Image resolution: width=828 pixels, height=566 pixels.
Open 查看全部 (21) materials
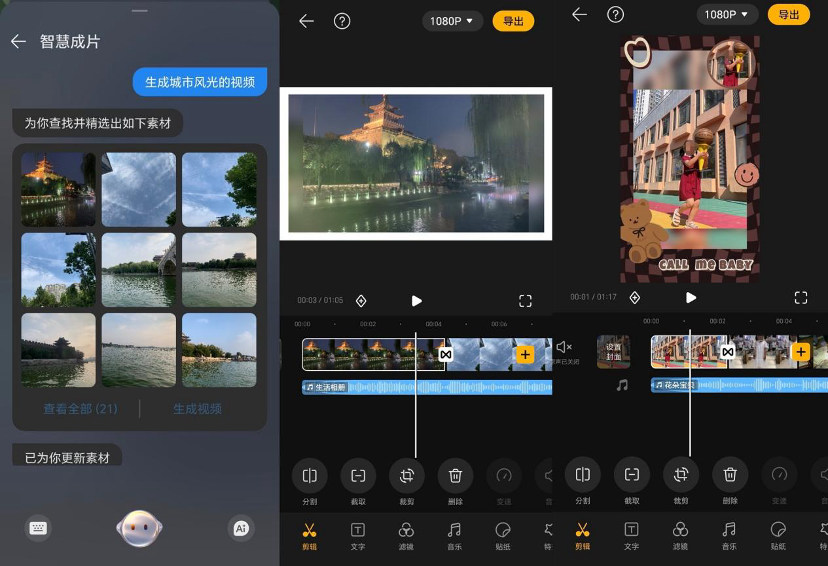[80, 409]
